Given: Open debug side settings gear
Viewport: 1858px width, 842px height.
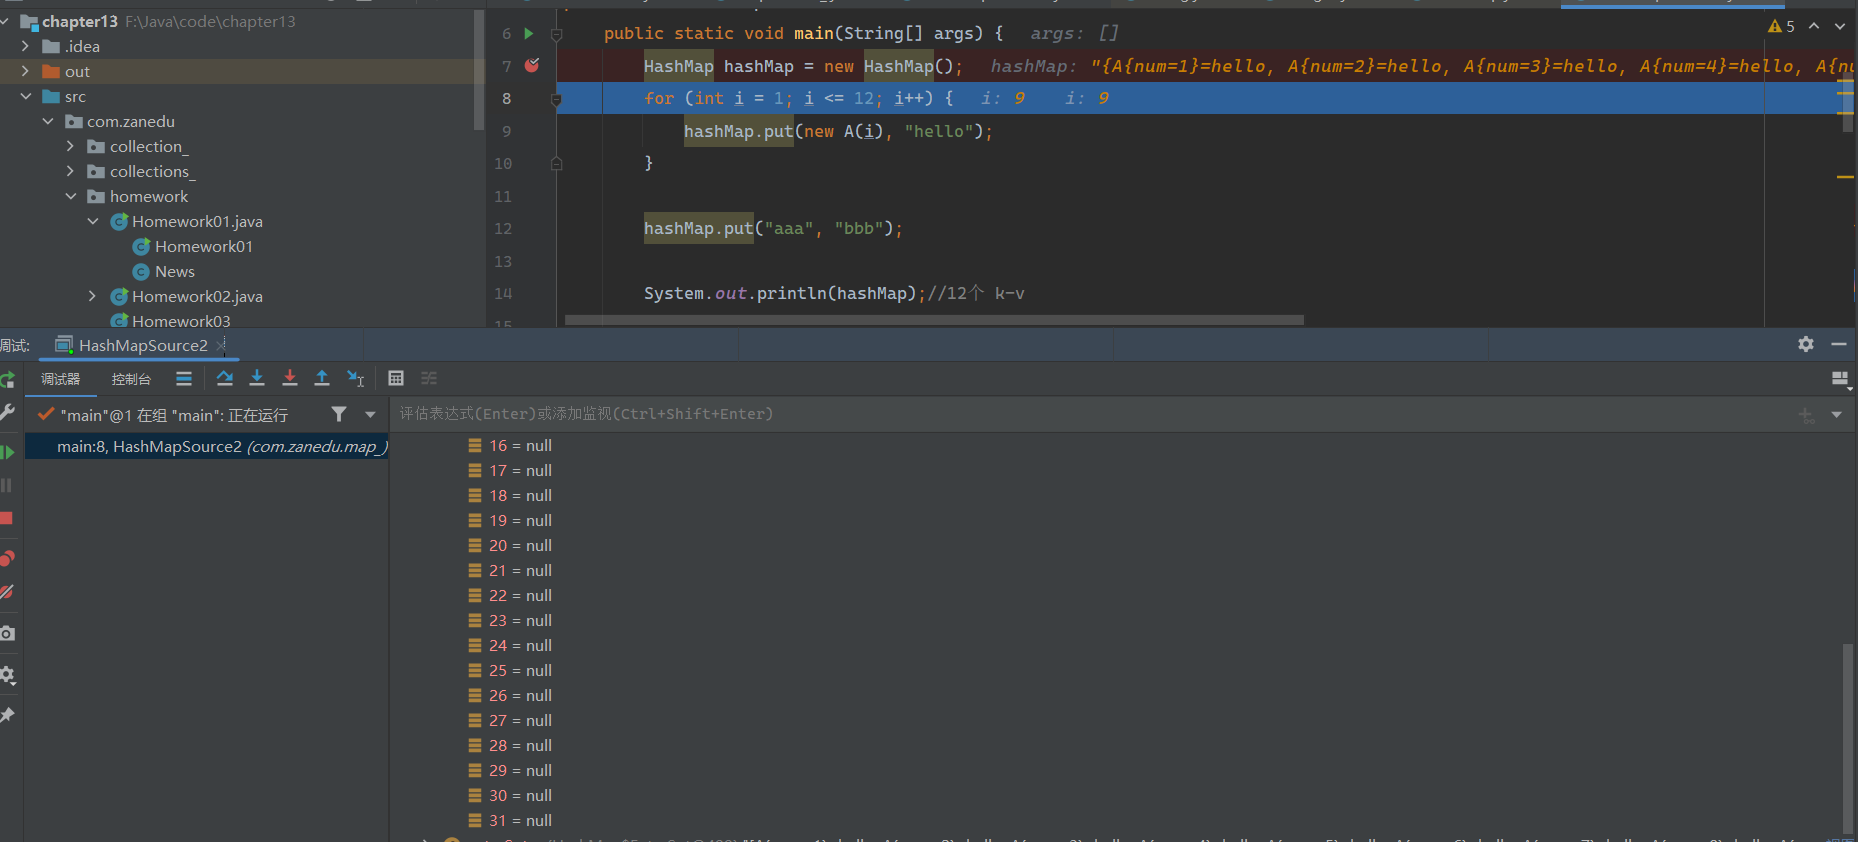Looking at the screenshot, I should (x=7, y=675).
